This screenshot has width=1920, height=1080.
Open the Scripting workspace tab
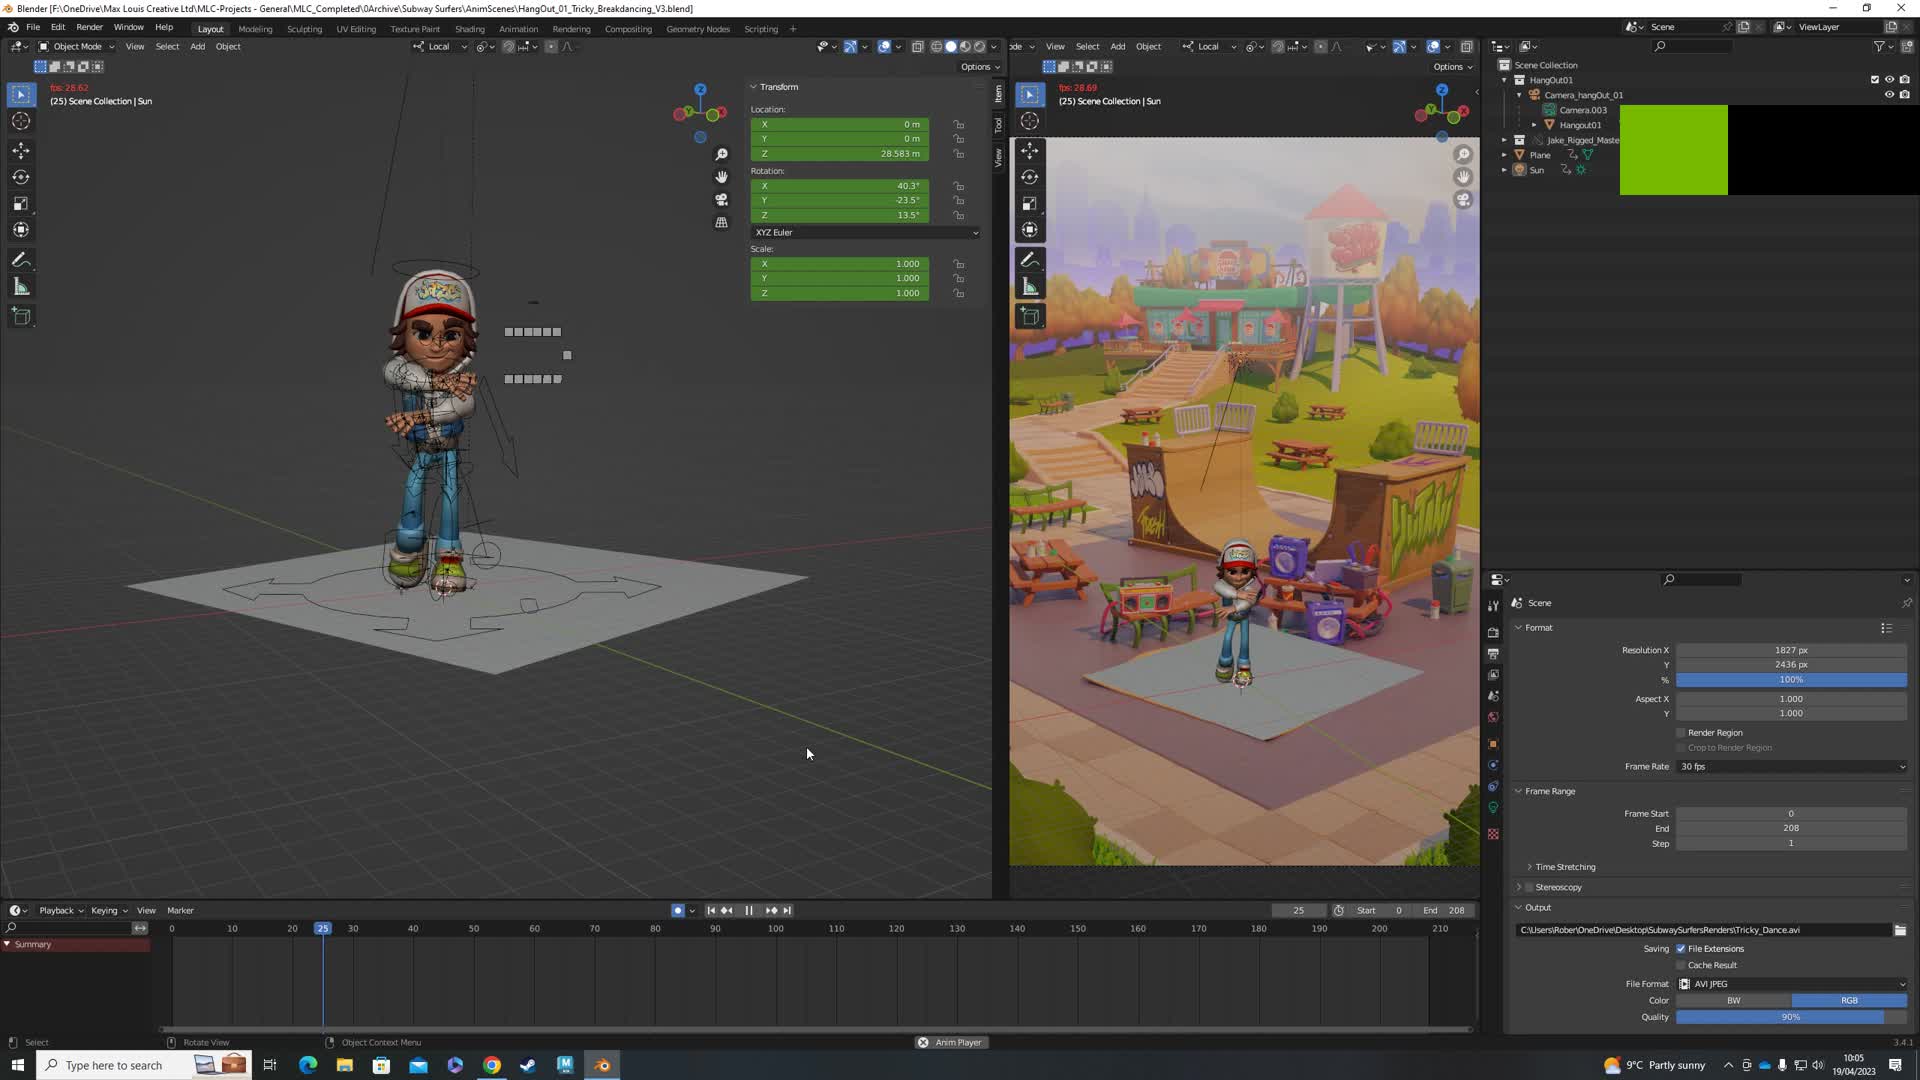761,29
